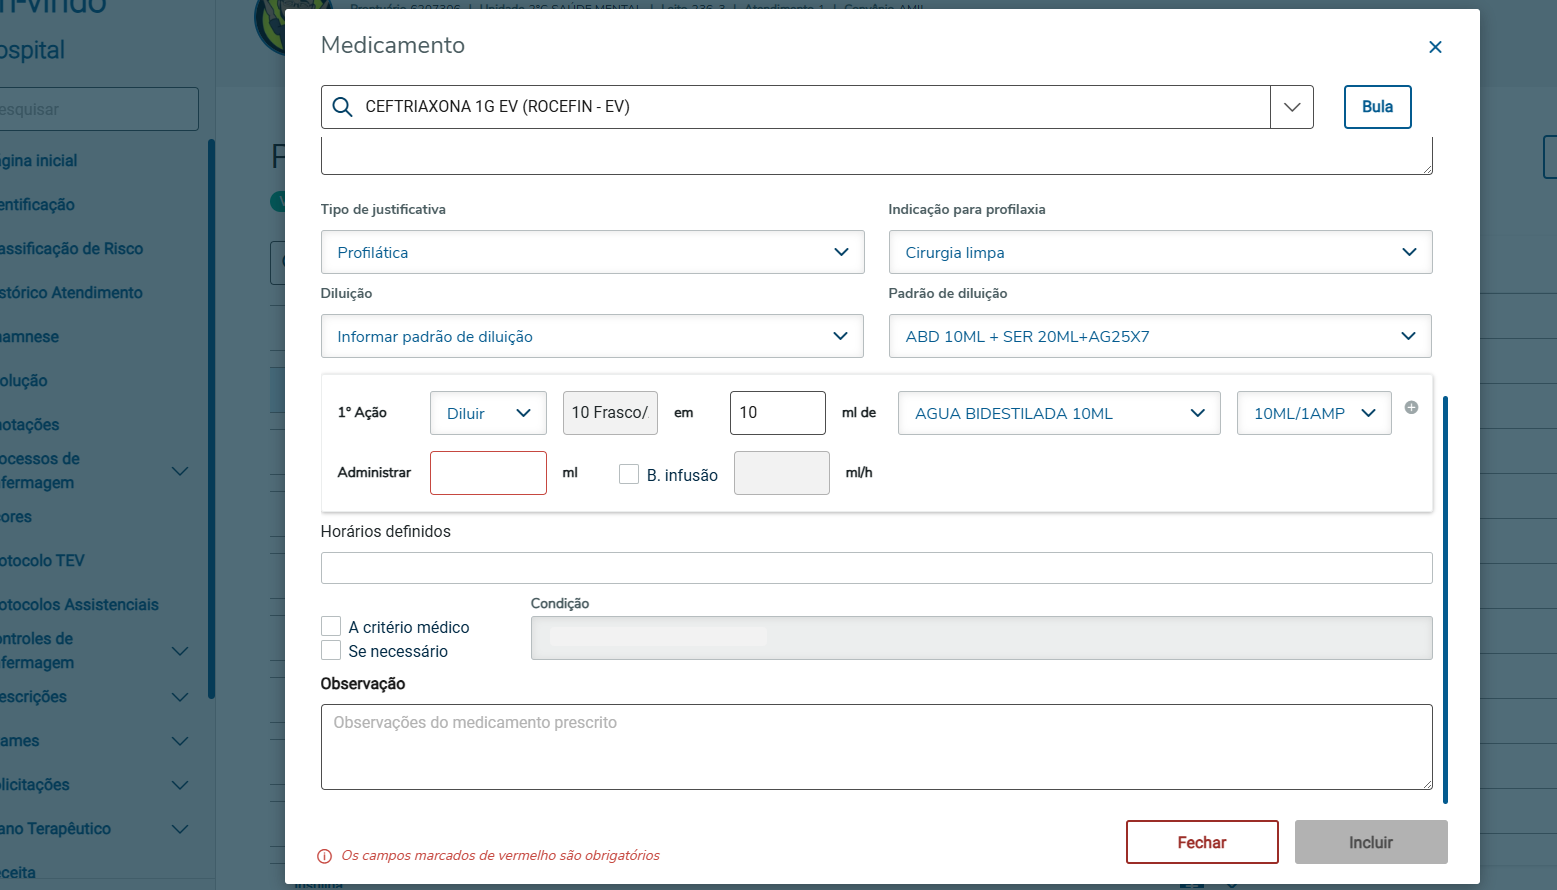
Task: Tick the Se necessário checkbox
Action: [331, 651]
